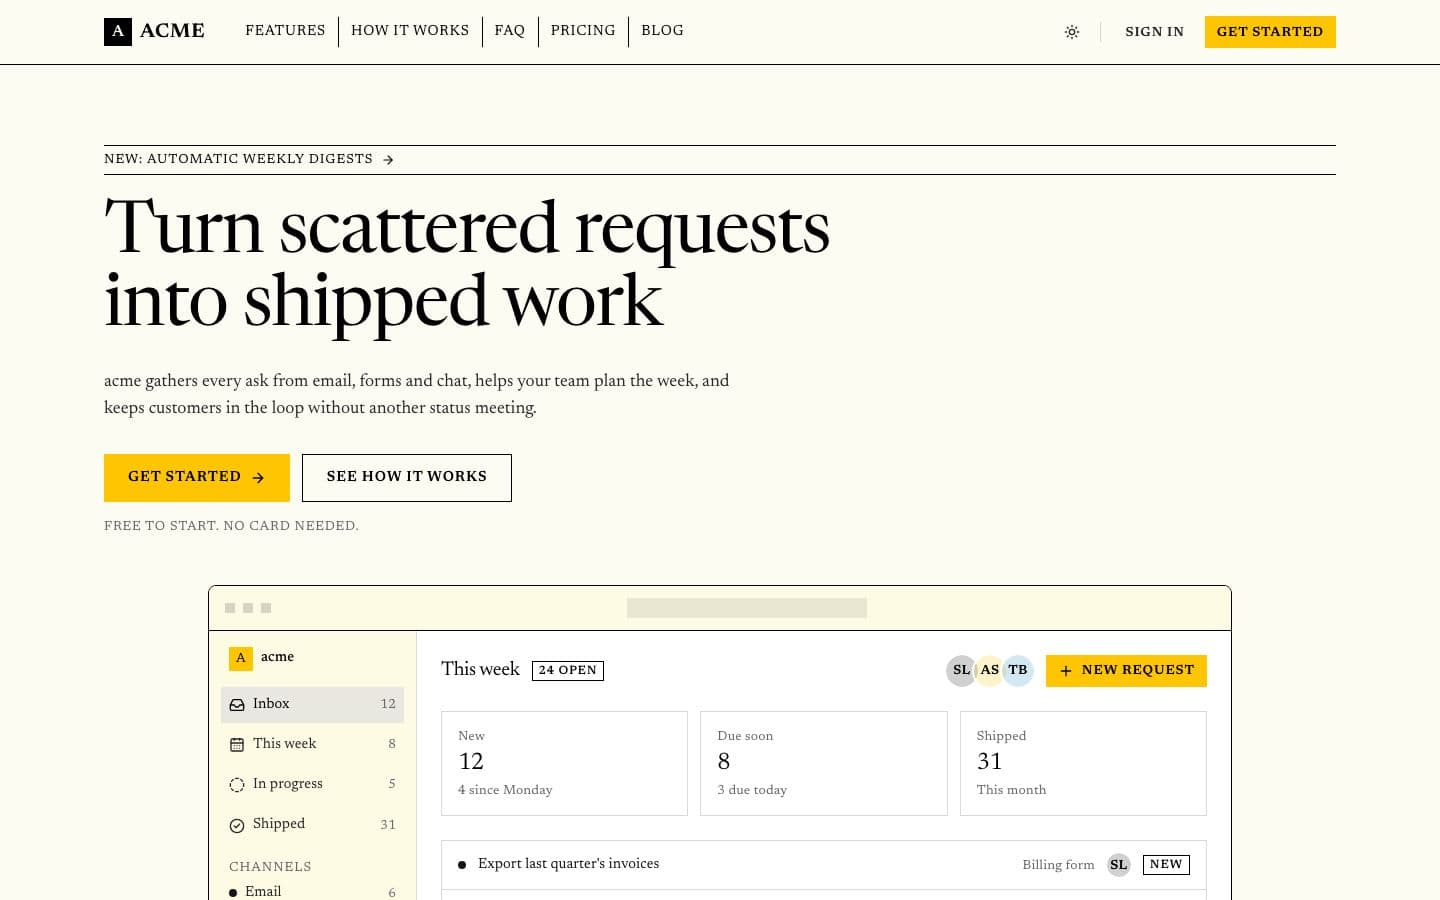Open the Pricing nav item
Screen dimensions: 1440x900
(583, 31)
